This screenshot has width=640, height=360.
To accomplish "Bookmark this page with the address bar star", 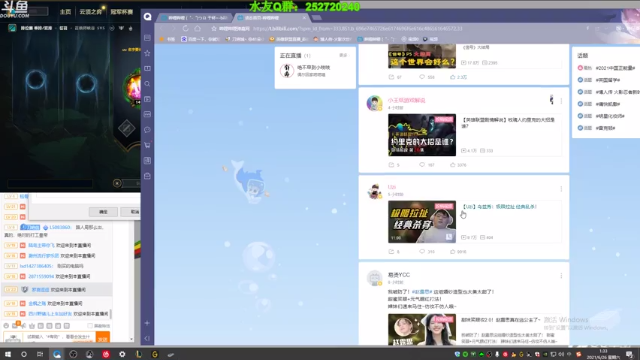I will (x=214, y=29).
